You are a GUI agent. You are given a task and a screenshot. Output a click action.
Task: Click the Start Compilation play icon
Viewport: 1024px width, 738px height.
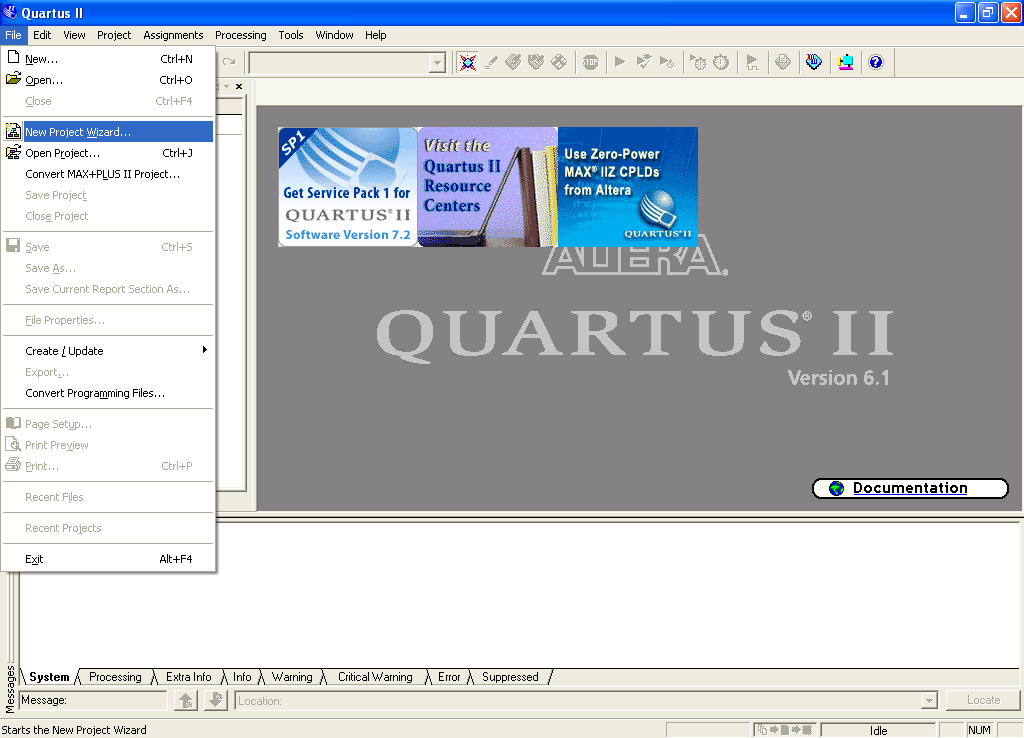click(620, 62)
